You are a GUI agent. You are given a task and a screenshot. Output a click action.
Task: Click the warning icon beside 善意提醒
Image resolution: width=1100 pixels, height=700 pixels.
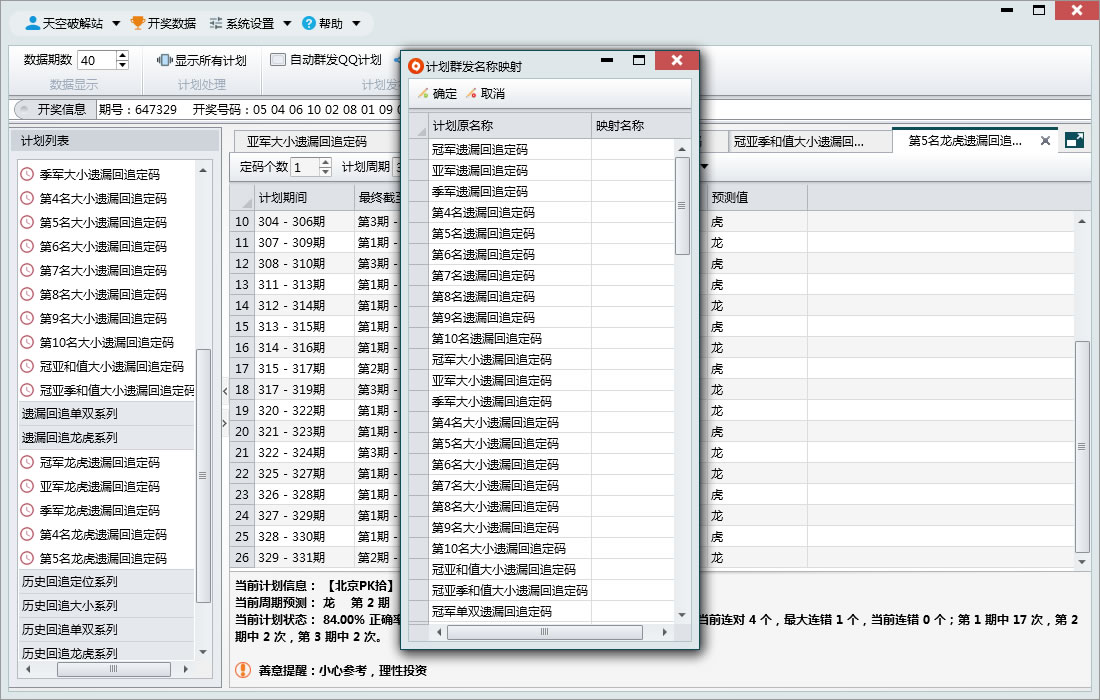click(x=243, y=670)
